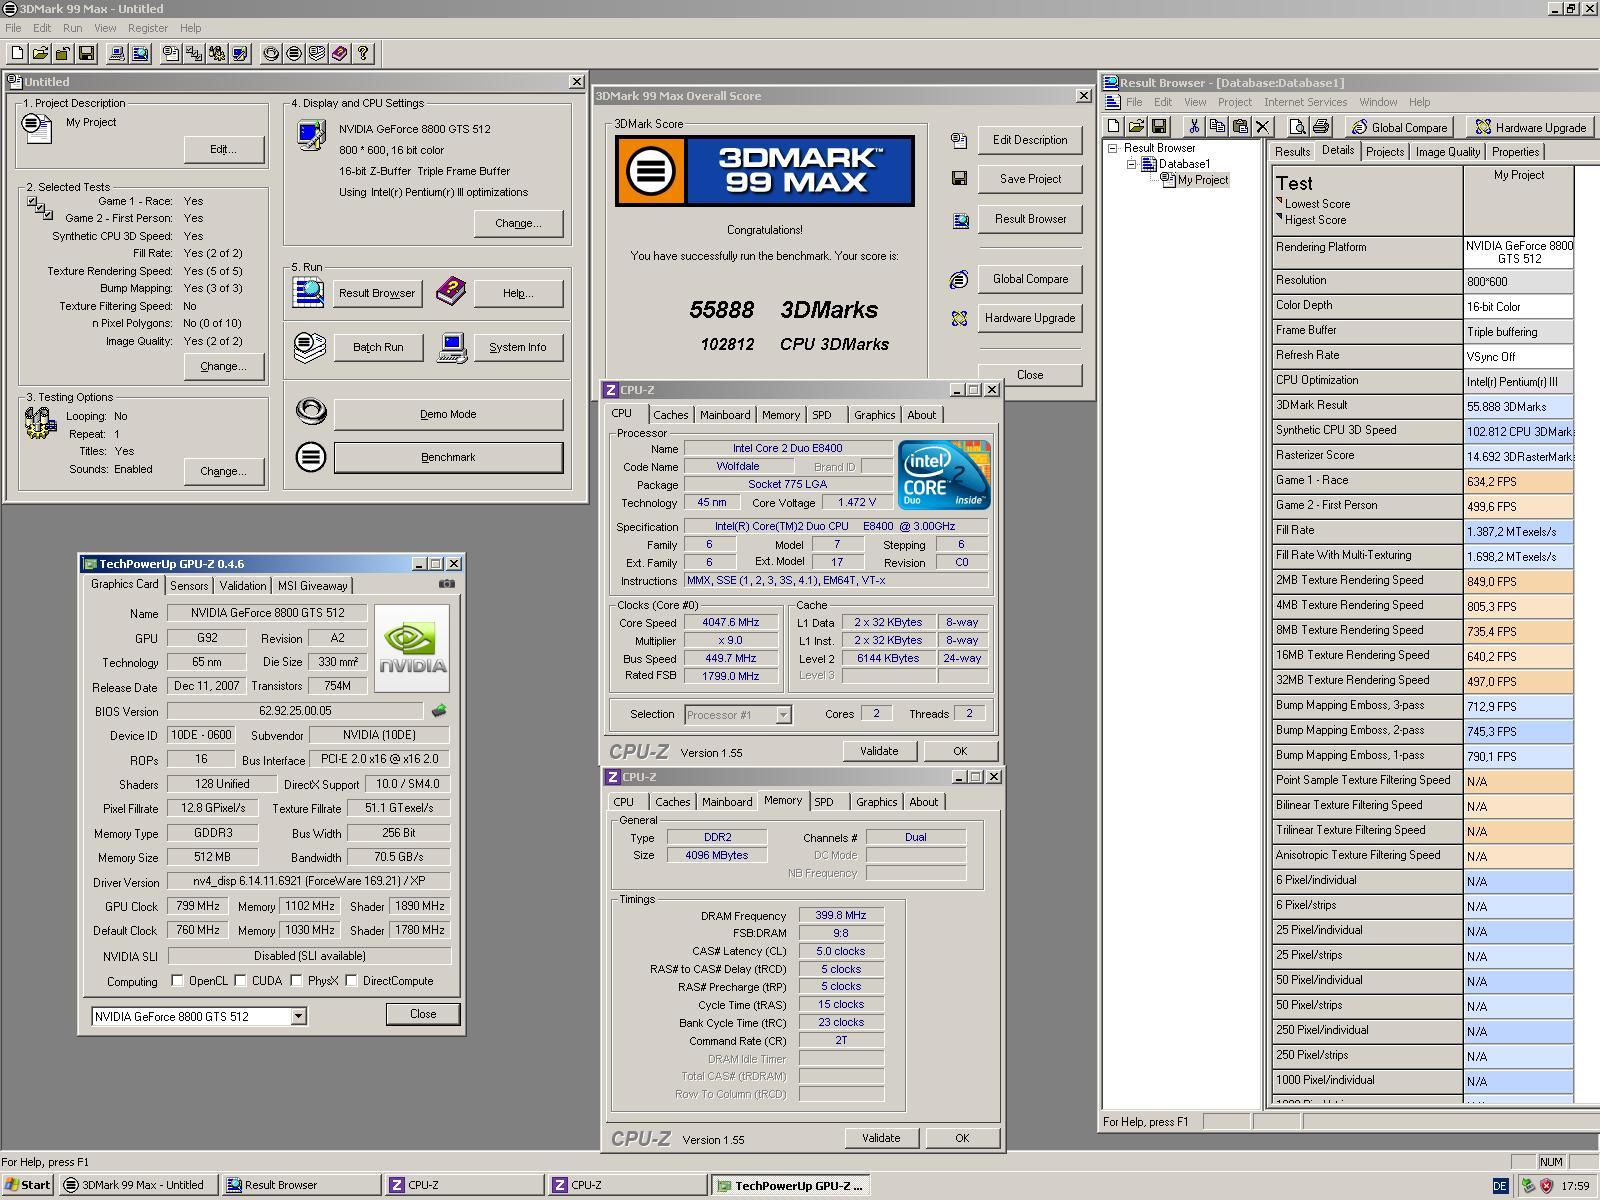Click the BIOS save chip icon in GPU-Z
Image resolution: width=1600 pixels, height=1200 pixels.
coord(438,711)
